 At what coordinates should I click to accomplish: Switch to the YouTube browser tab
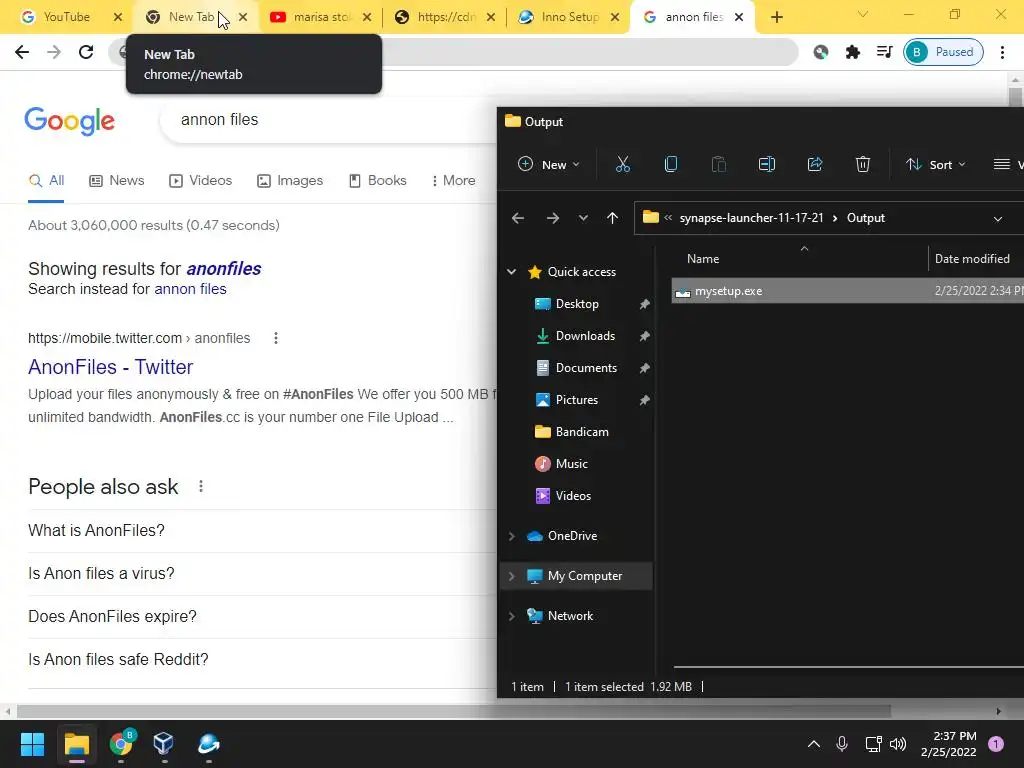coord(67,17)
